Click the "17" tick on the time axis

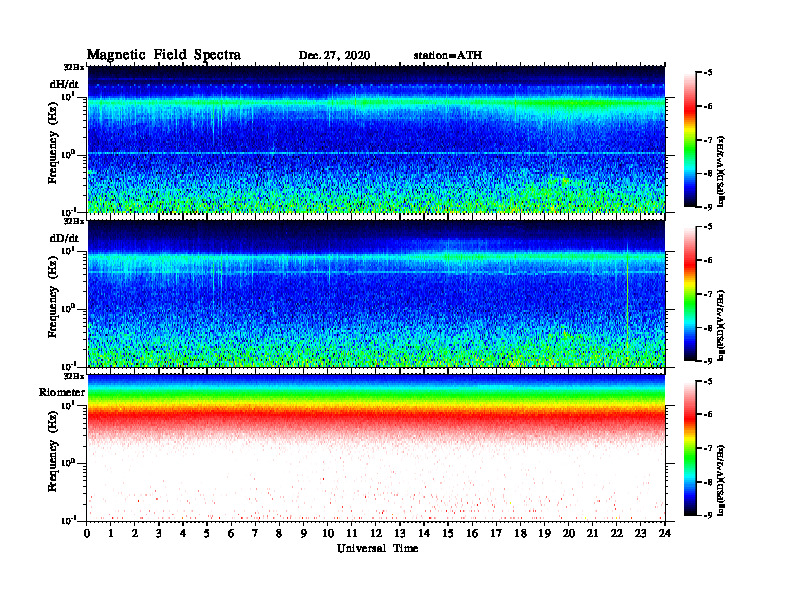496,534
